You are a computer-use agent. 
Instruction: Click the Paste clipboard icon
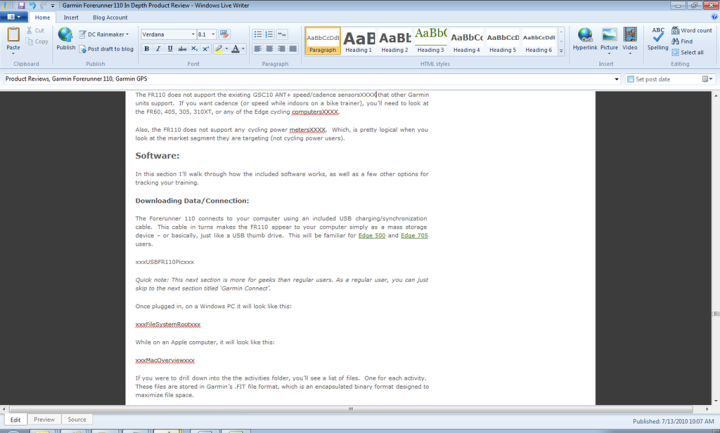(13, 35)
